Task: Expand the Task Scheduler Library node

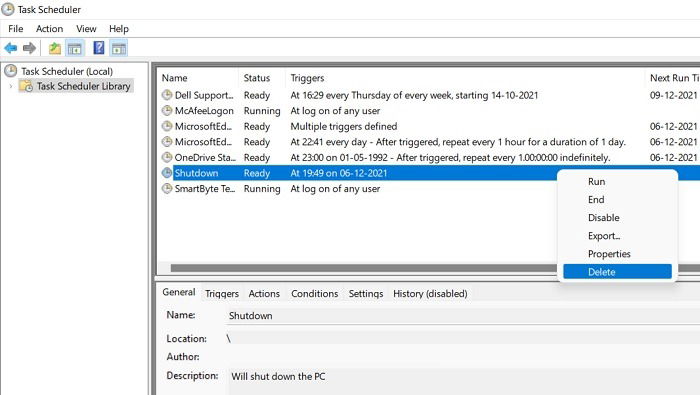Action: (11, 86)
